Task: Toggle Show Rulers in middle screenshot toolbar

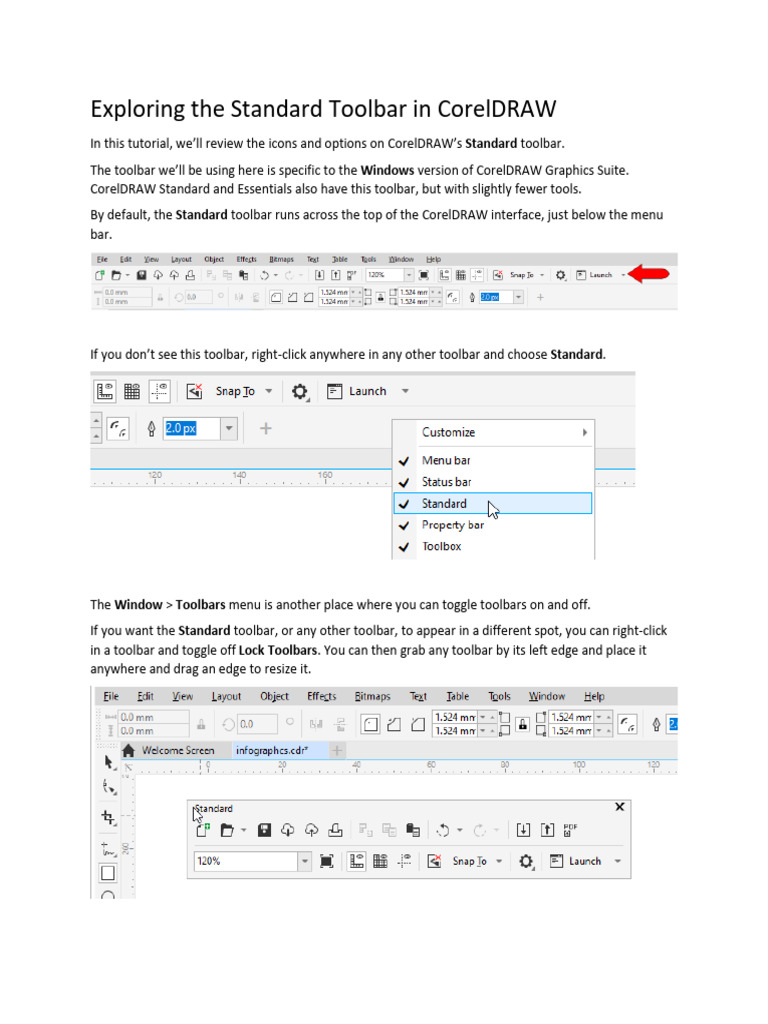Action: point(104,391)
